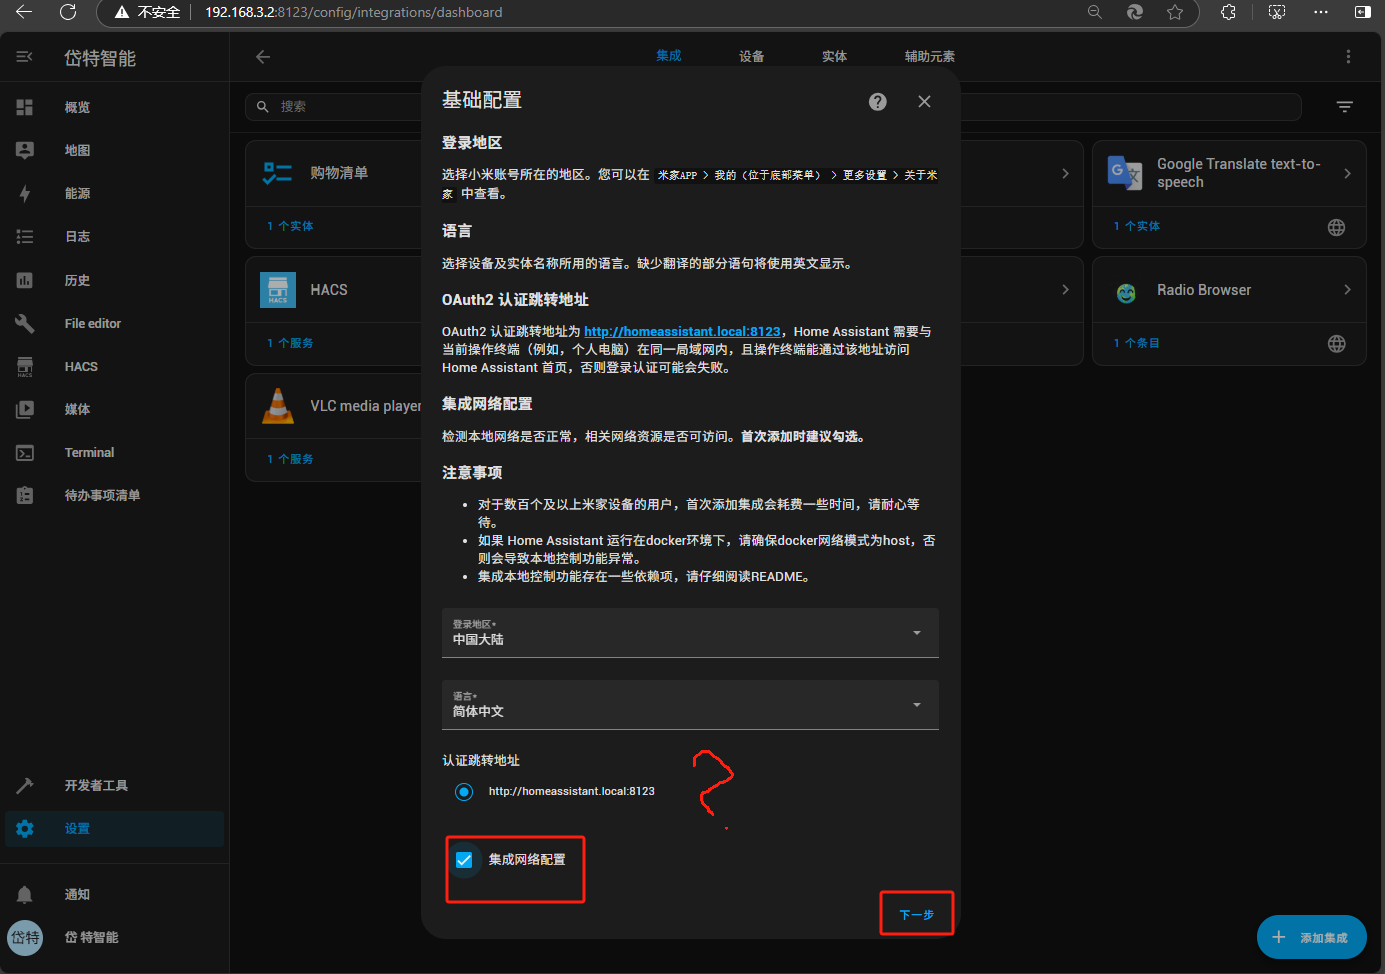Click the help question mark icon in dialog
This screenshot has width=1385, height=974.
click(x=877, y=102)
